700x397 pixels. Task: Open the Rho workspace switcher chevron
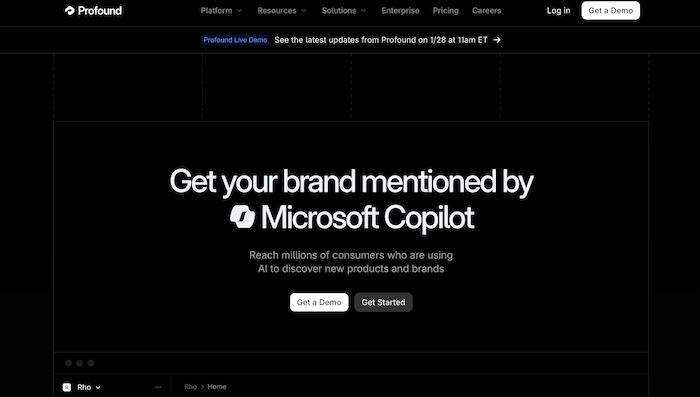click(x=98, y=388)
